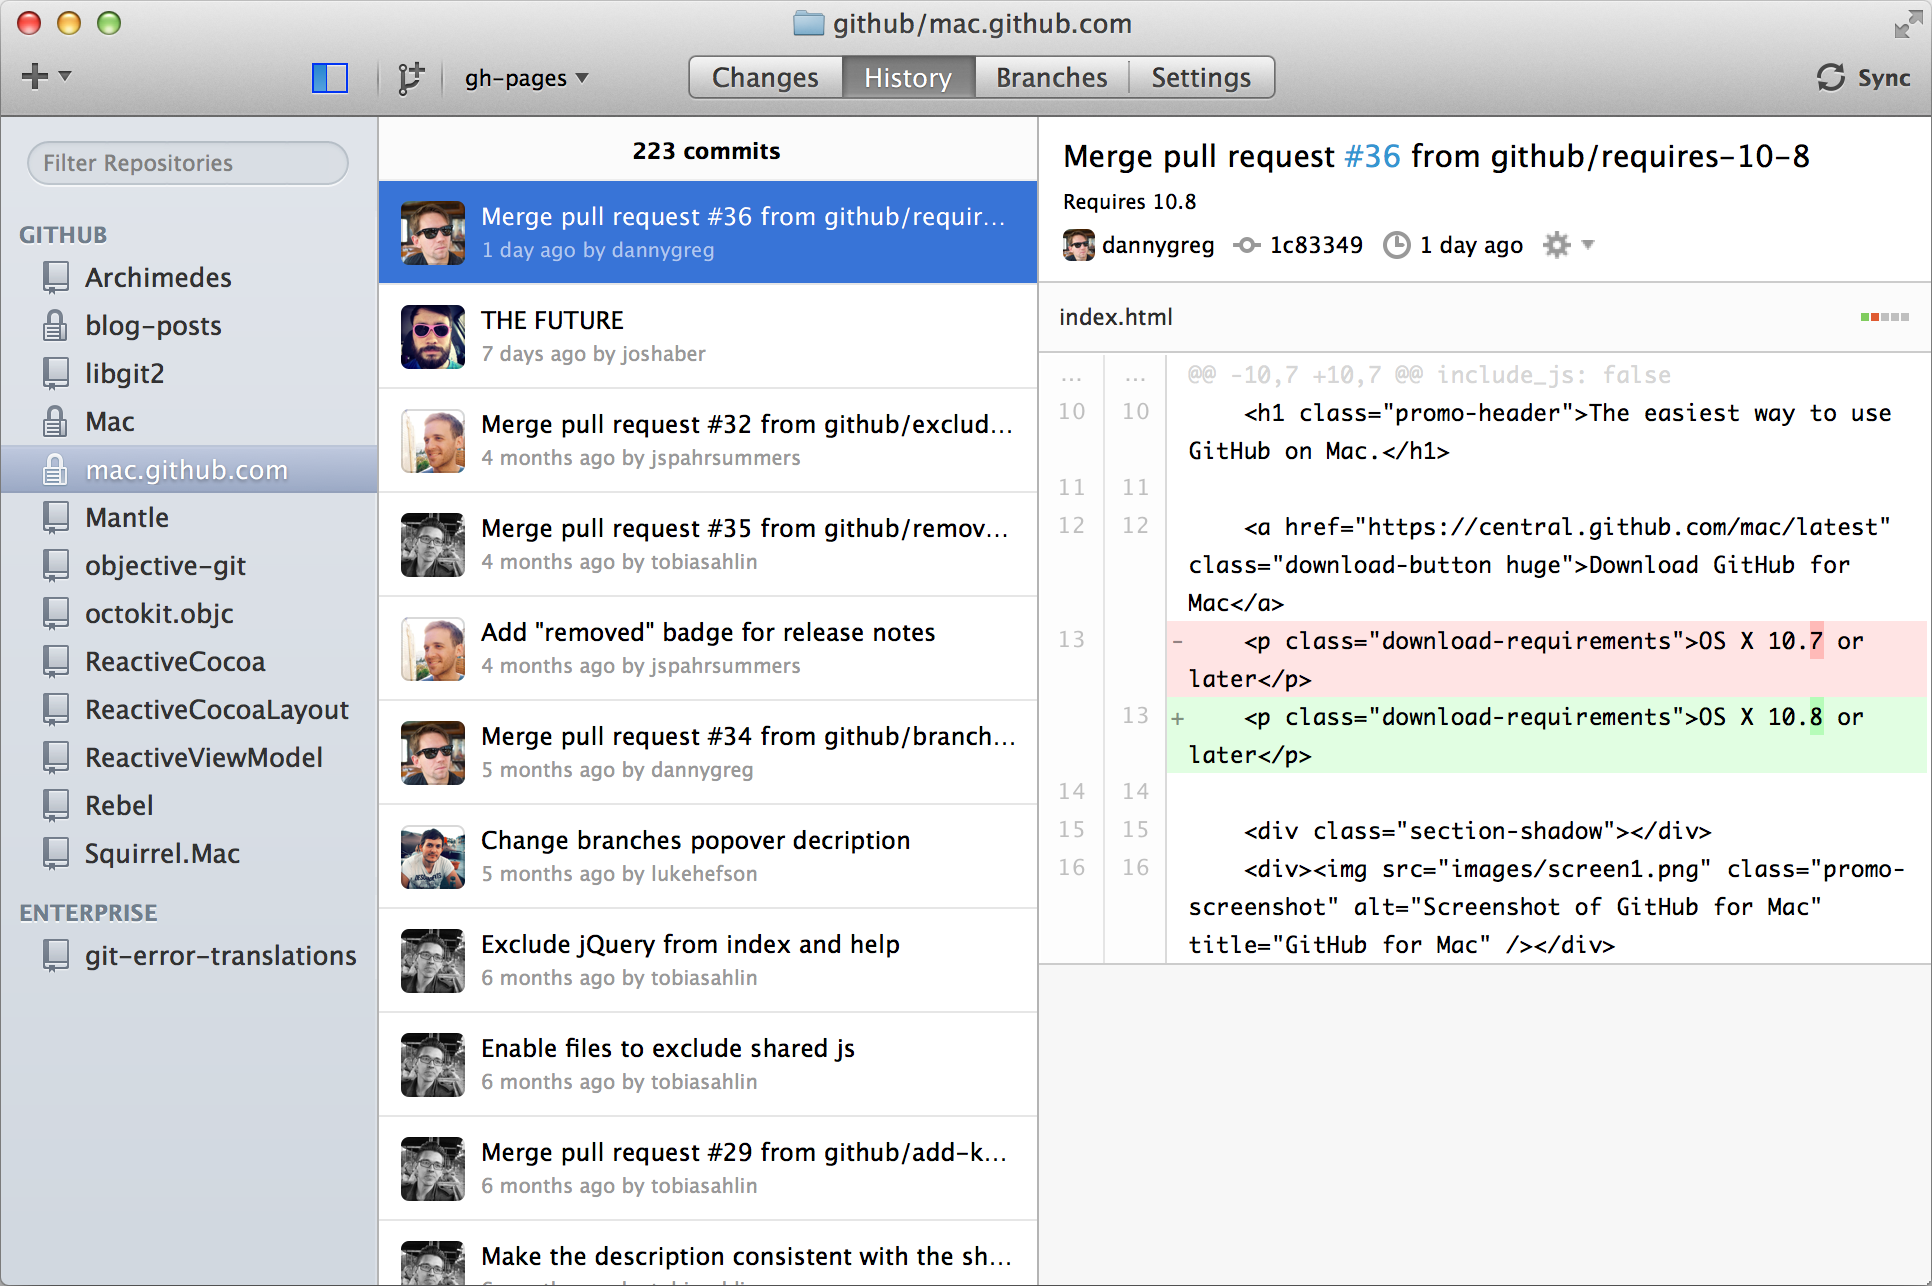The width and height of the screenshot is (1932, 1286).
Task: Select the ReactiveCocoaLayout repository
Action: click(189, 710)
